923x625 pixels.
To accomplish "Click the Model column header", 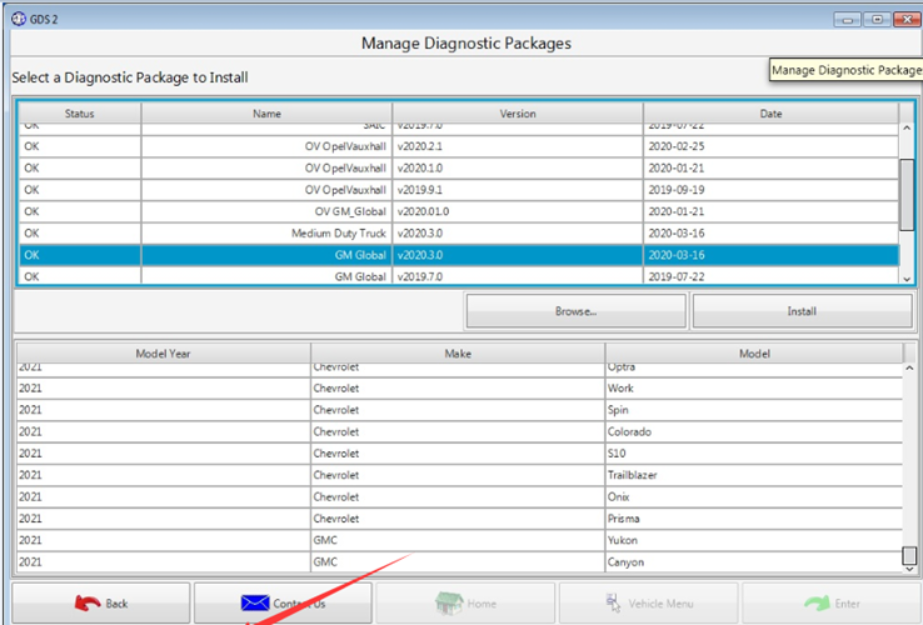I will coord(755,353).
